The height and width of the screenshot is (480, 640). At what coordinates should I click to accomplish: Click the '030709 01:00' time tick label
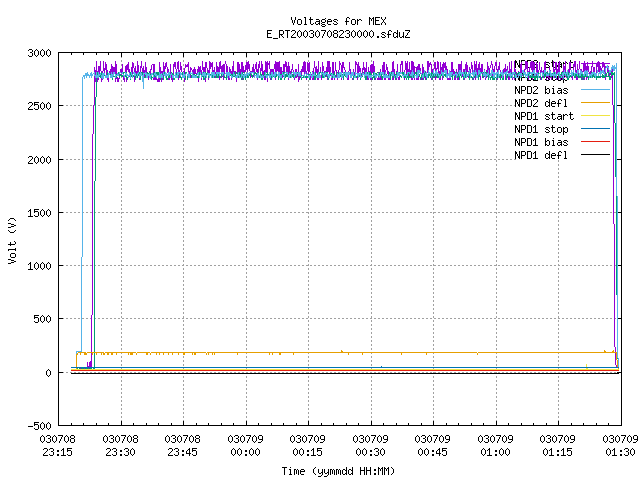(495, 445)
